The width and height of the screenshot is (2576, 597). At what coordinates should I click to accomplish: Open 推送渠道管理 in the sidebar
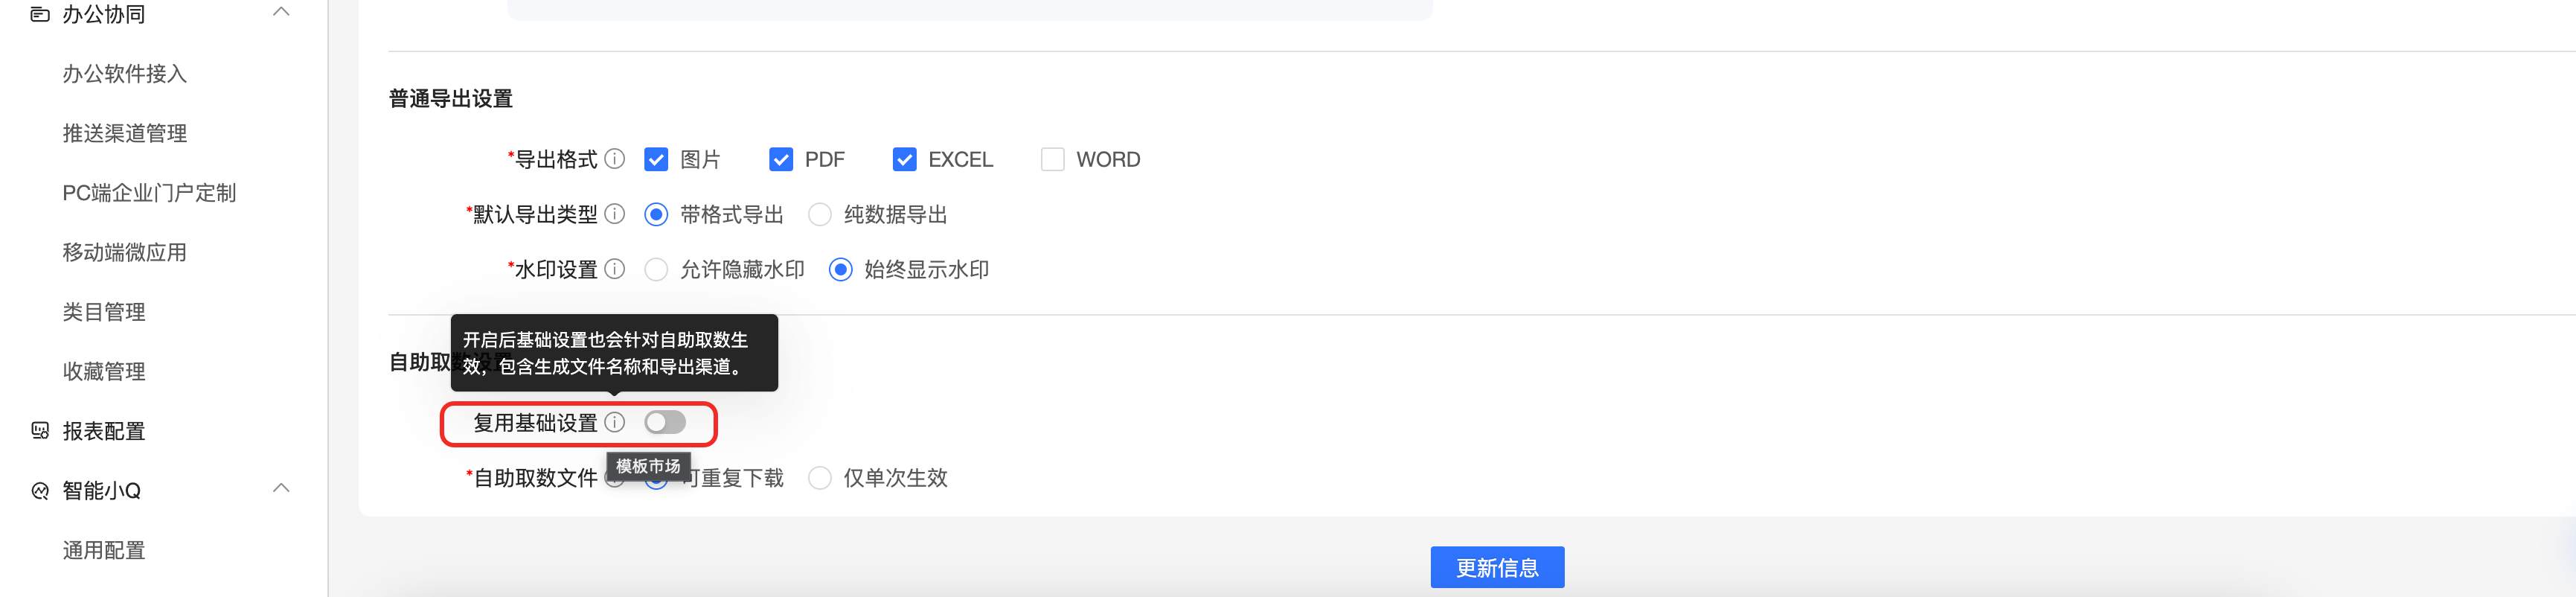(x=125, y=133)
